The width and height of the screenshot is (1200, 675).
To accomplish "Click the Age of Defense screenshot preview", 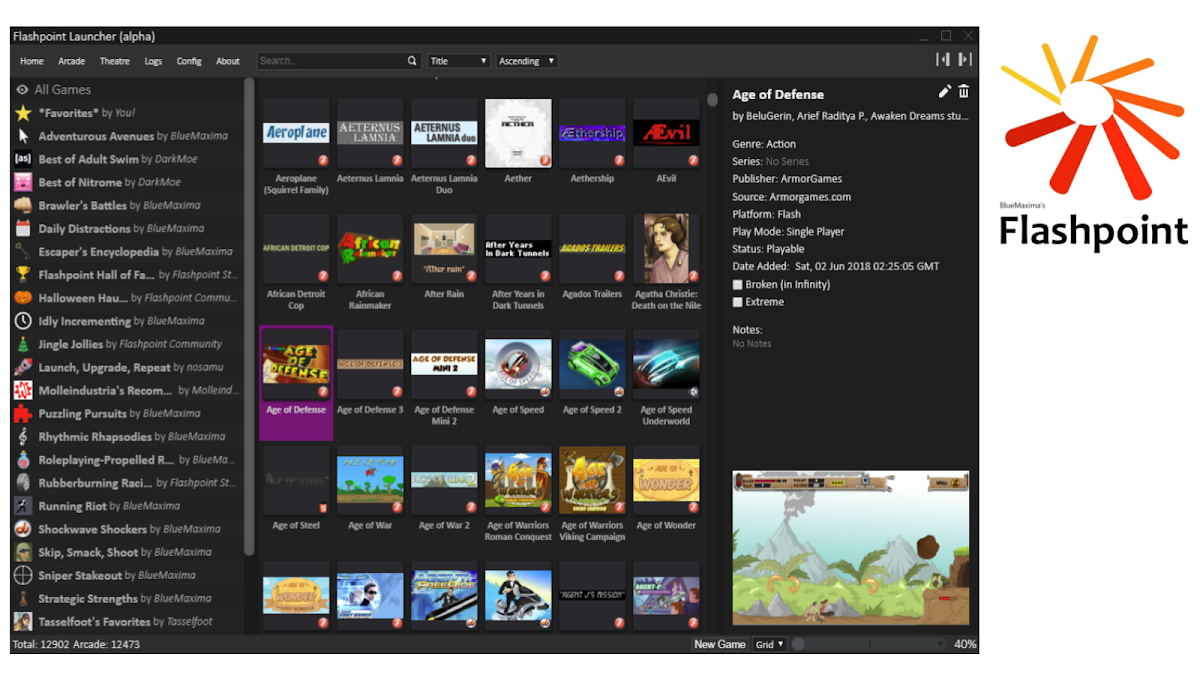I will click(851, 548).
